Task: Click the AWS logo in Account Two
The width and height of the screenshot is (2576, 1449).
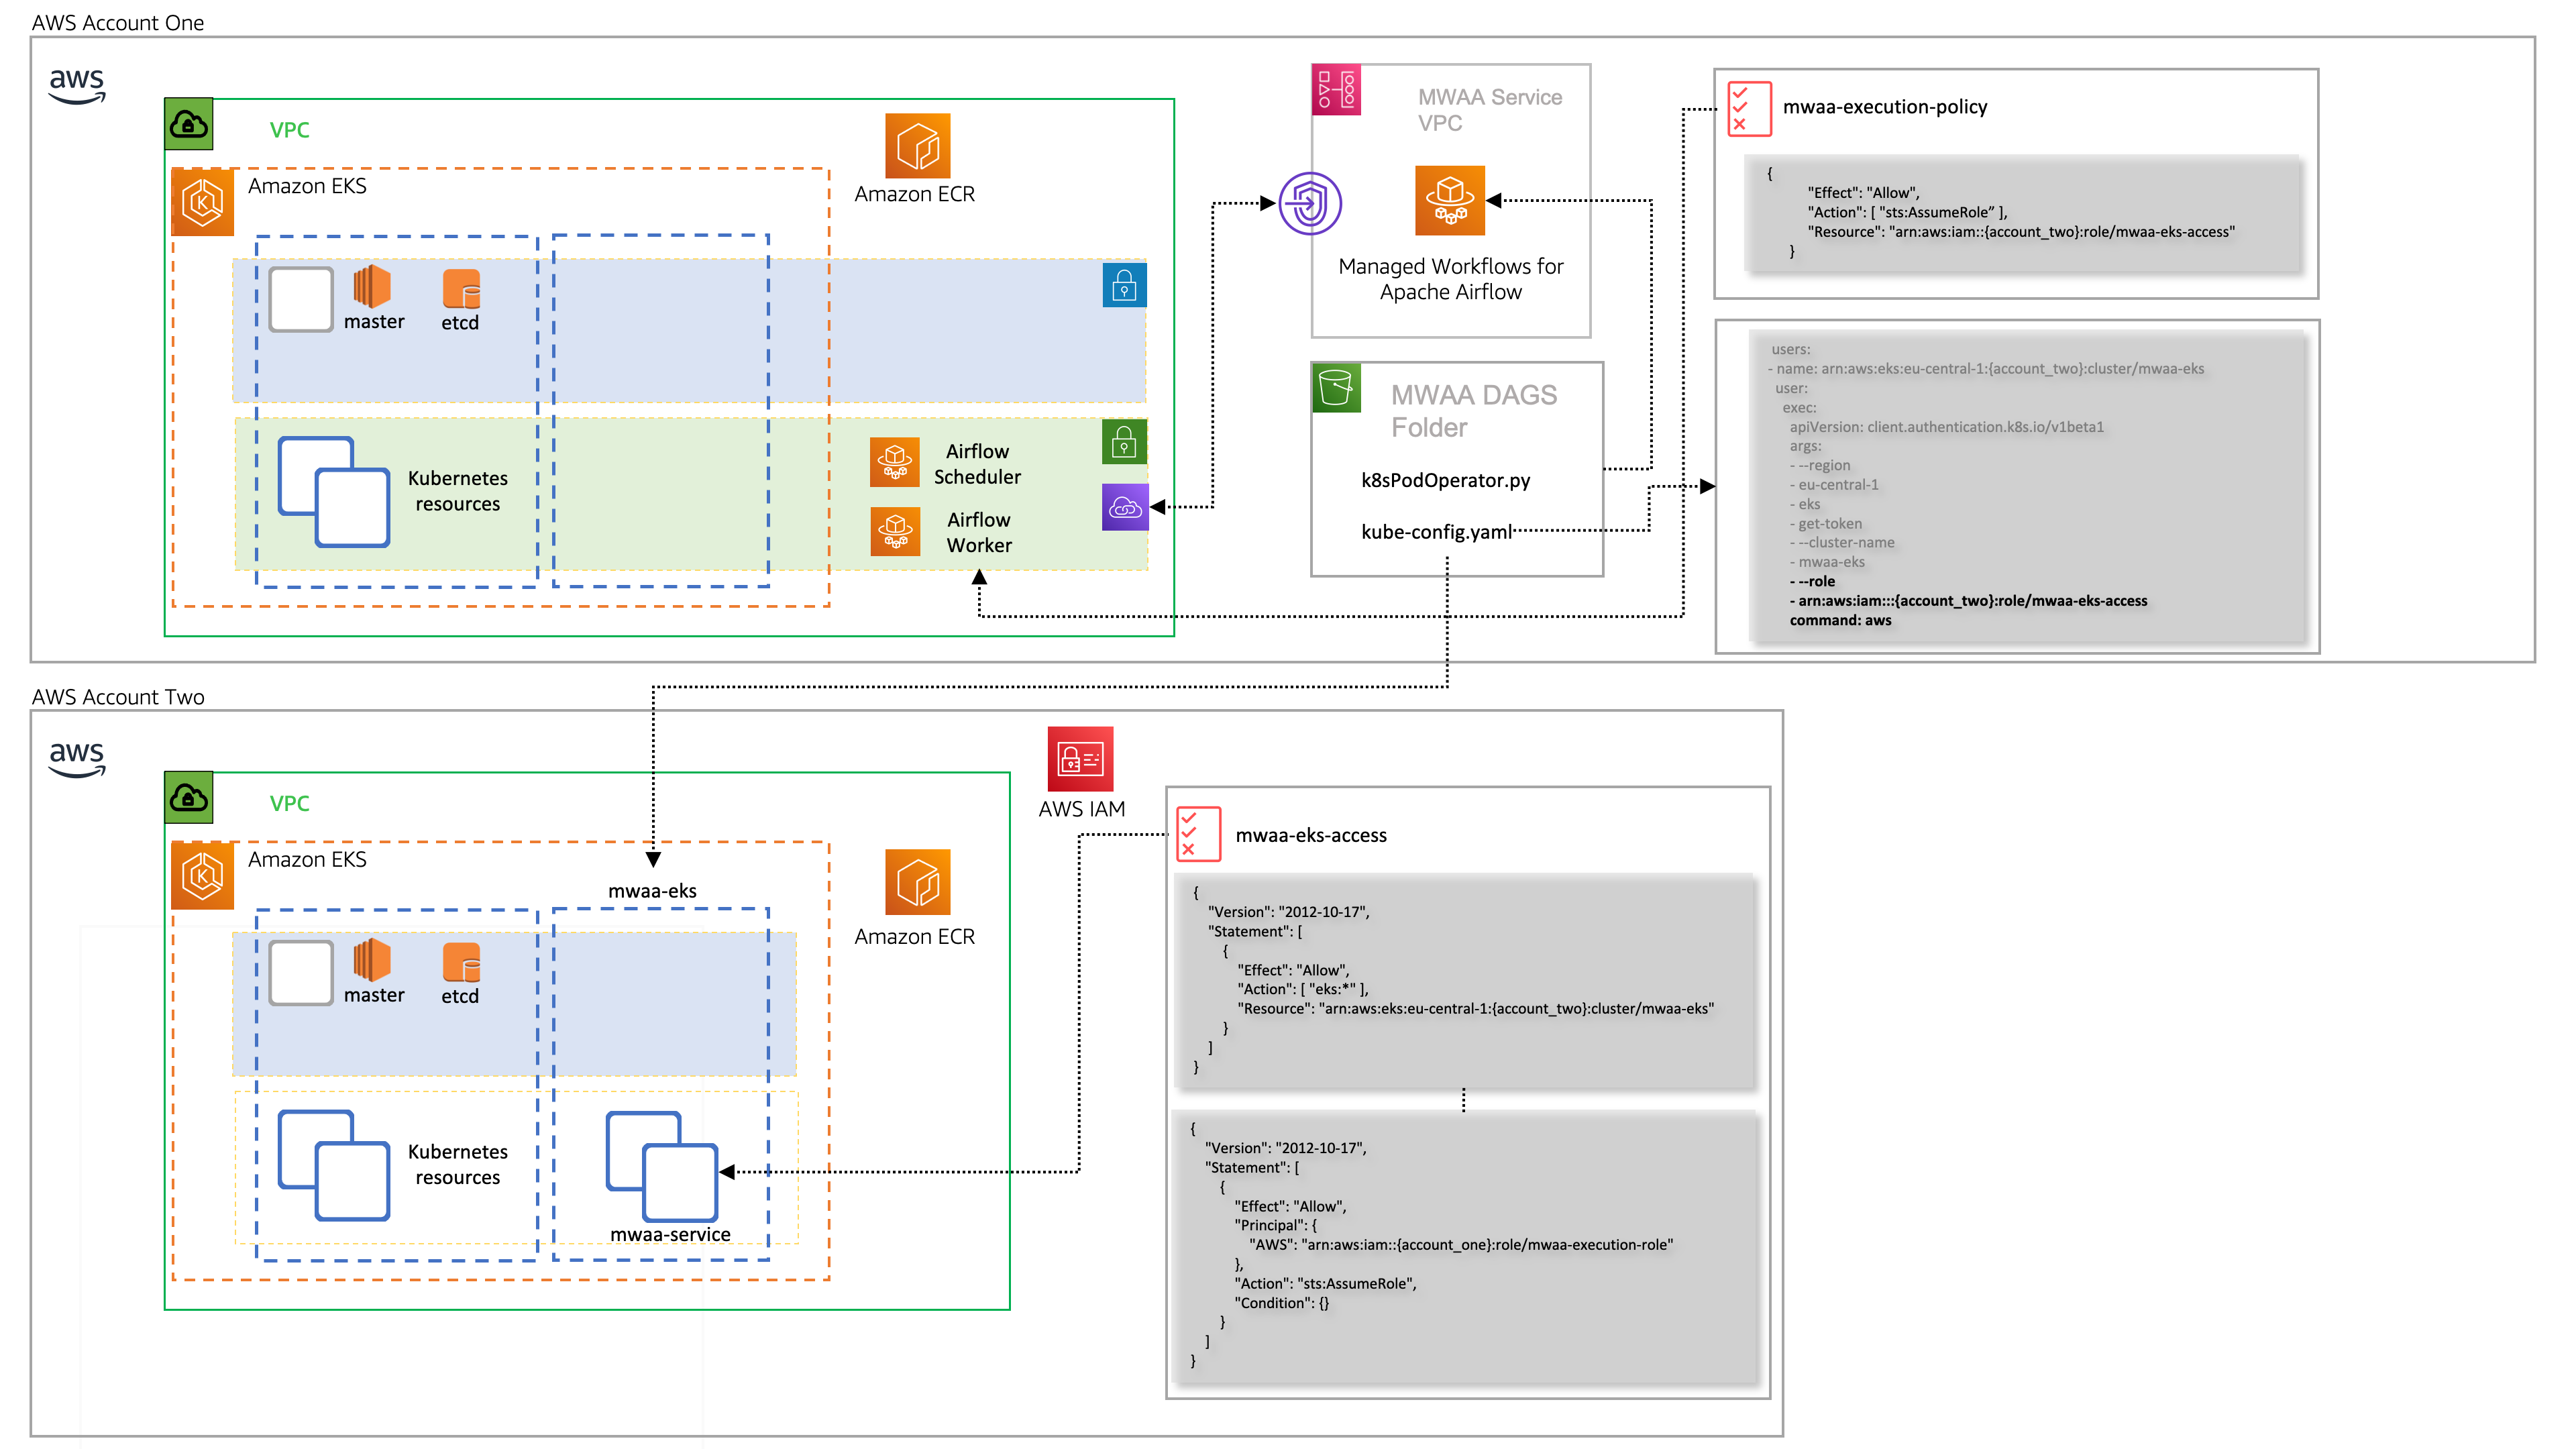Action: [77, 760]
